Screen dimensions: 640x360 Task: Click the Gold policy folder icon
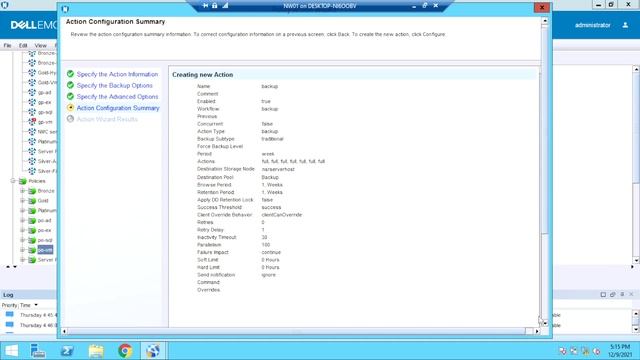32,200
